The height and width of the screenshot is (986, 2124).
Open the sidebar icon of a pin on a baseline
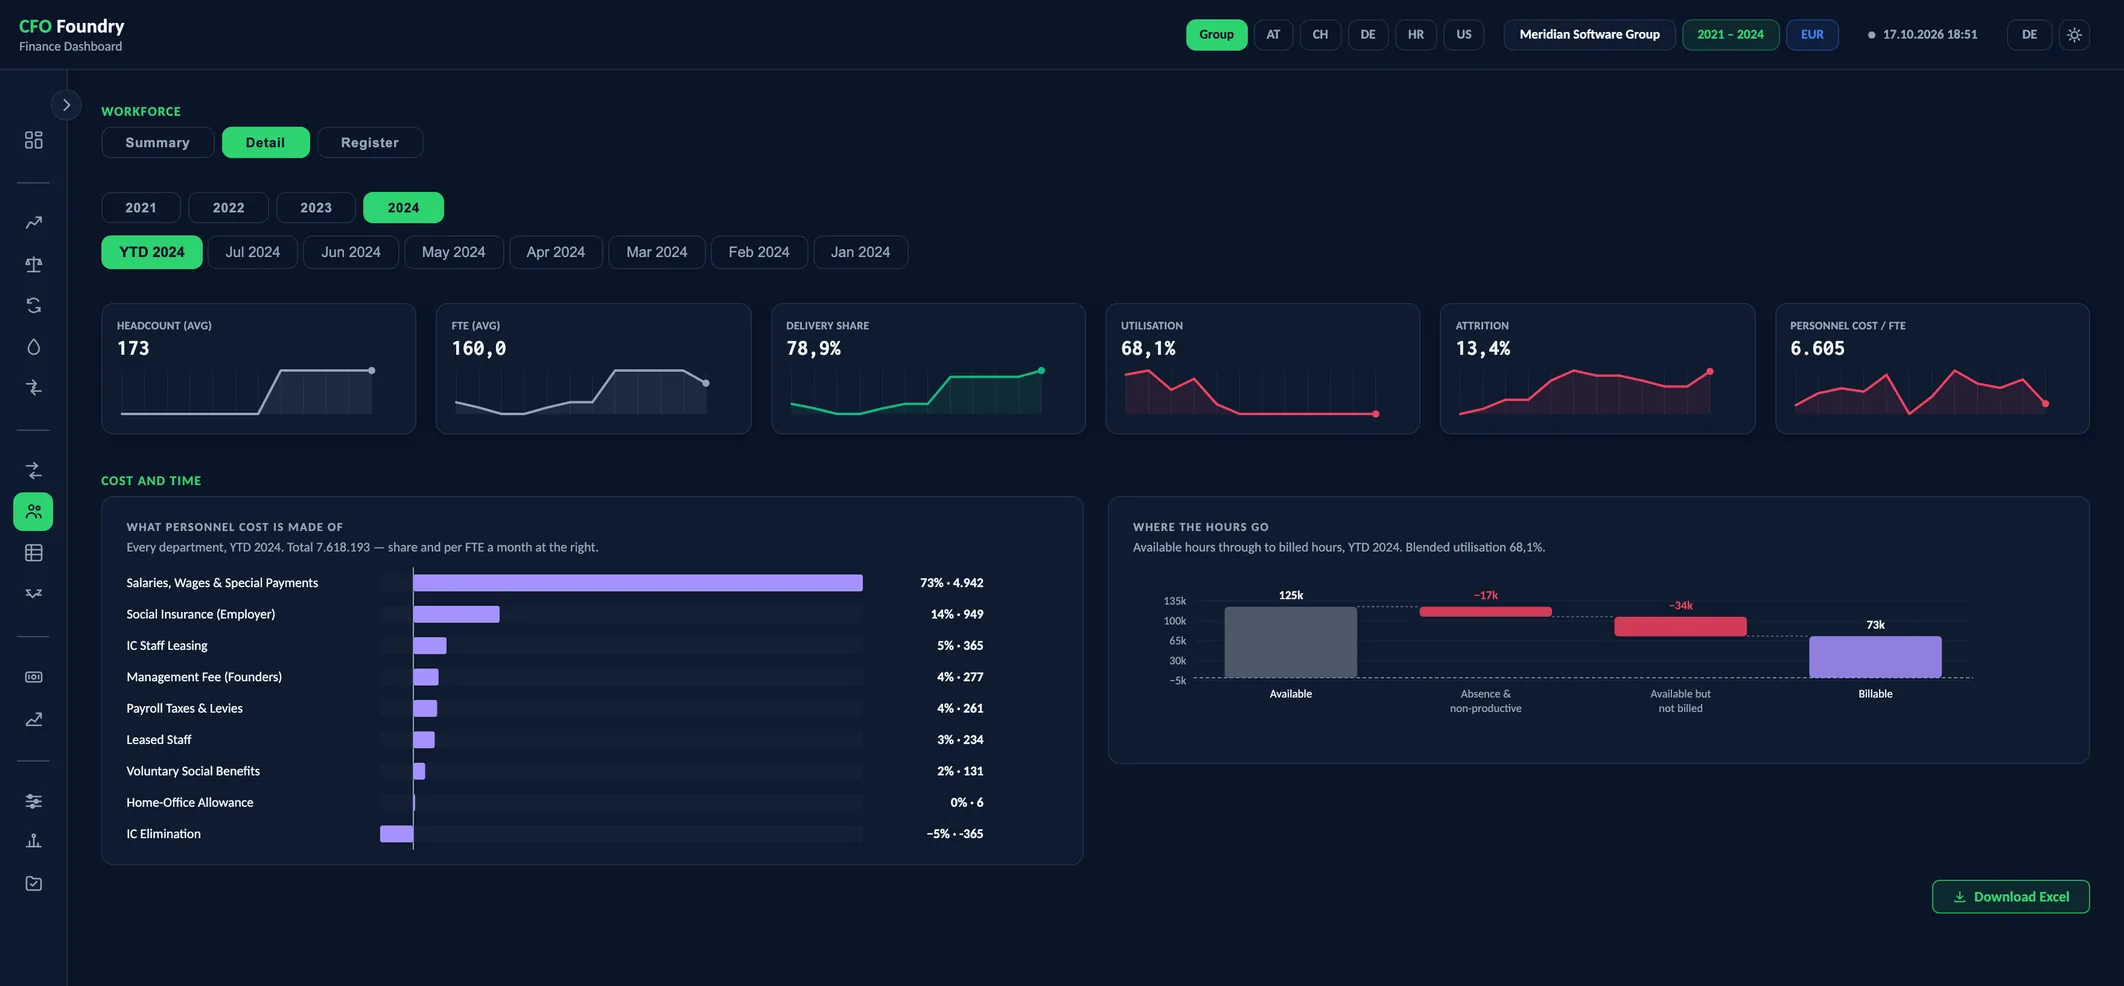pyautogui.click(x=33, y=841)
